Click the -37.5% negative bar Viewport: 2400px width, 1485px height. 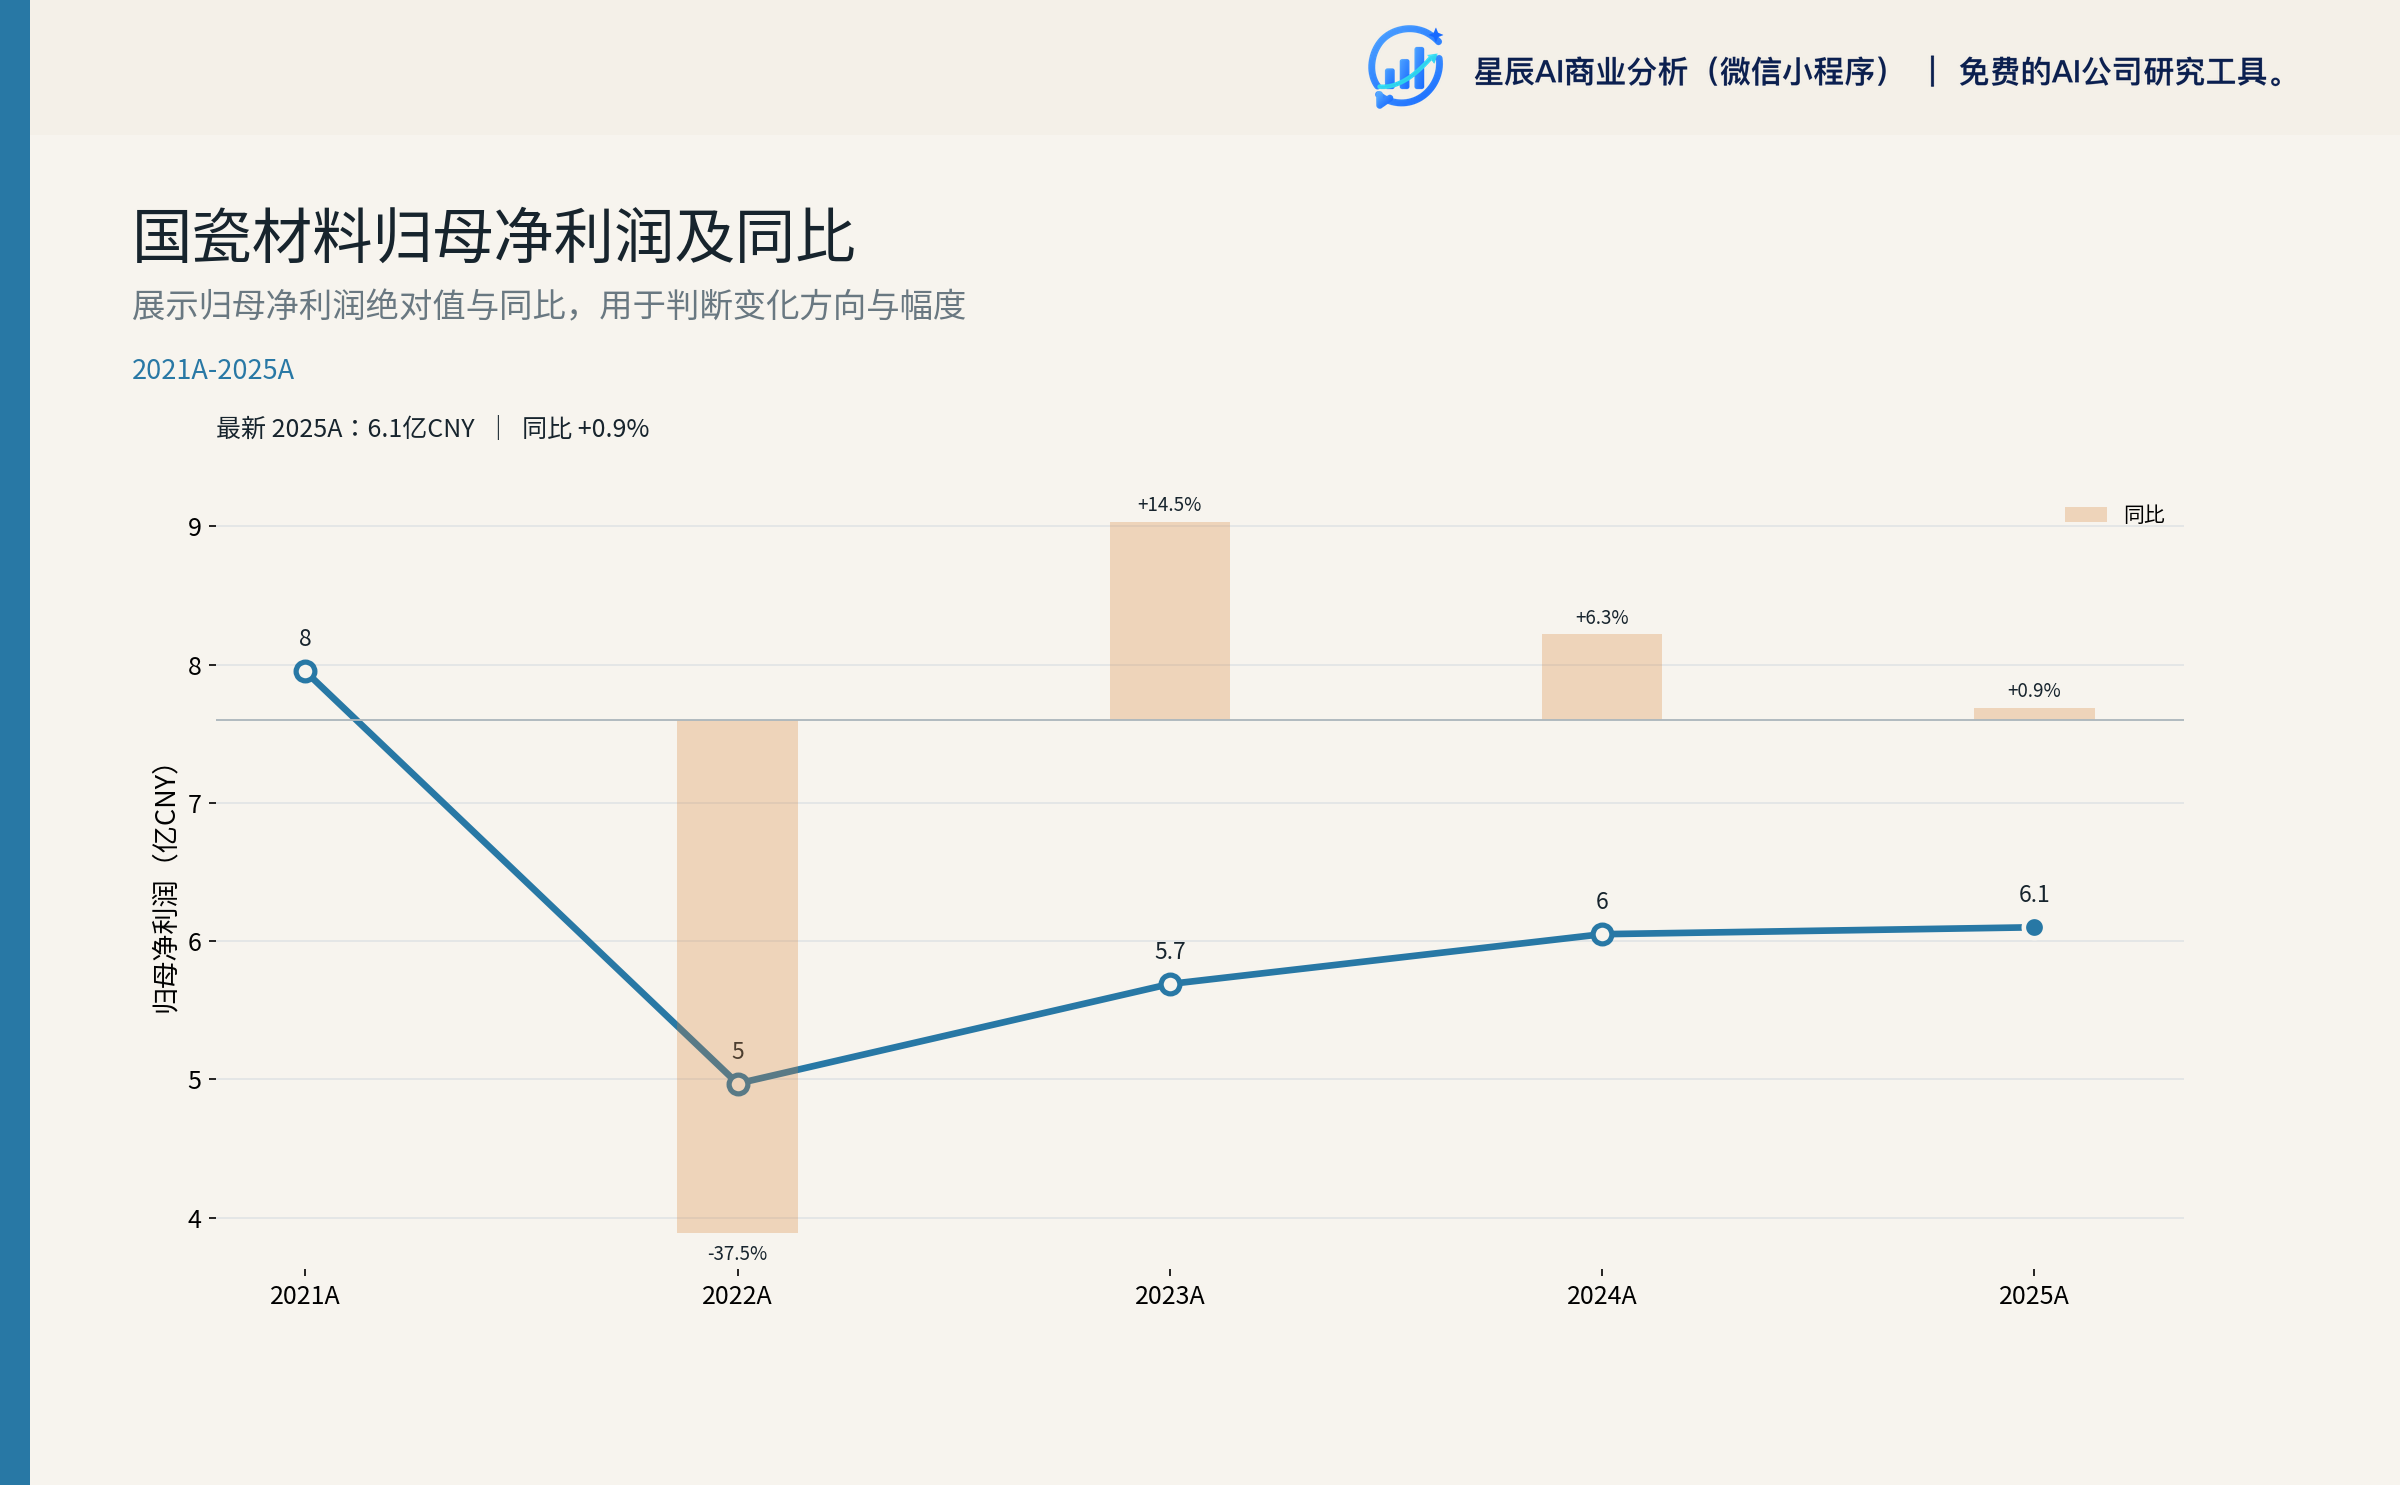737,976
